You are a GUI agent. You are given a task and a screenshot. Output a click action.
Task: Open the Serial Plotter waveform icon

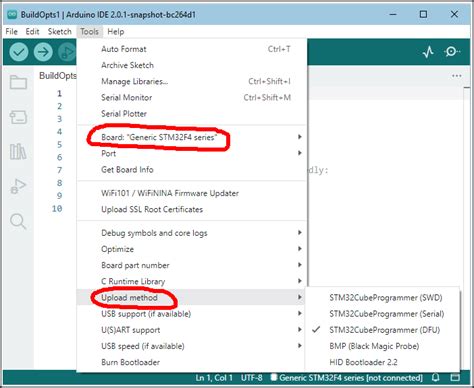(x=428, y=52)
